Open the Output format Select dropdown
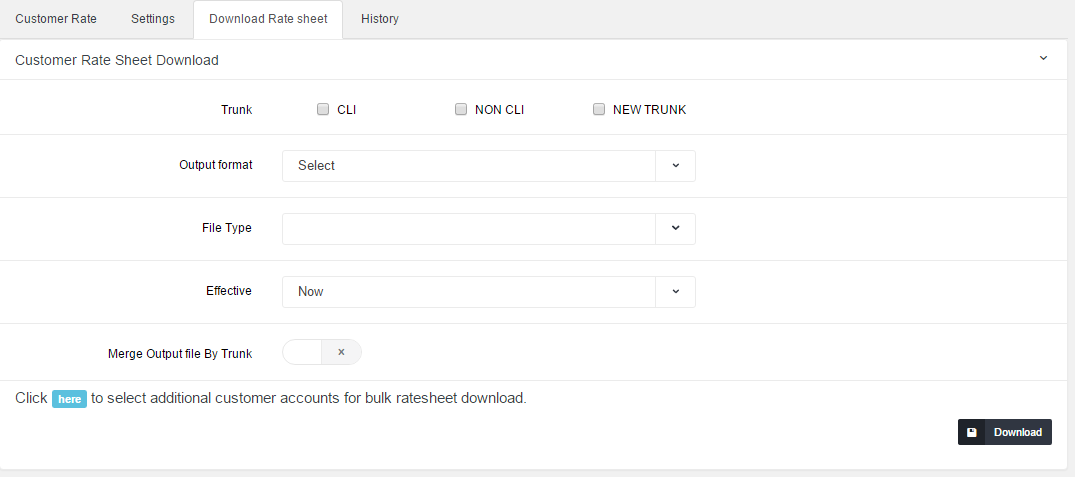1075x477 pixels. pyautogui.click(x=468, y=166)
